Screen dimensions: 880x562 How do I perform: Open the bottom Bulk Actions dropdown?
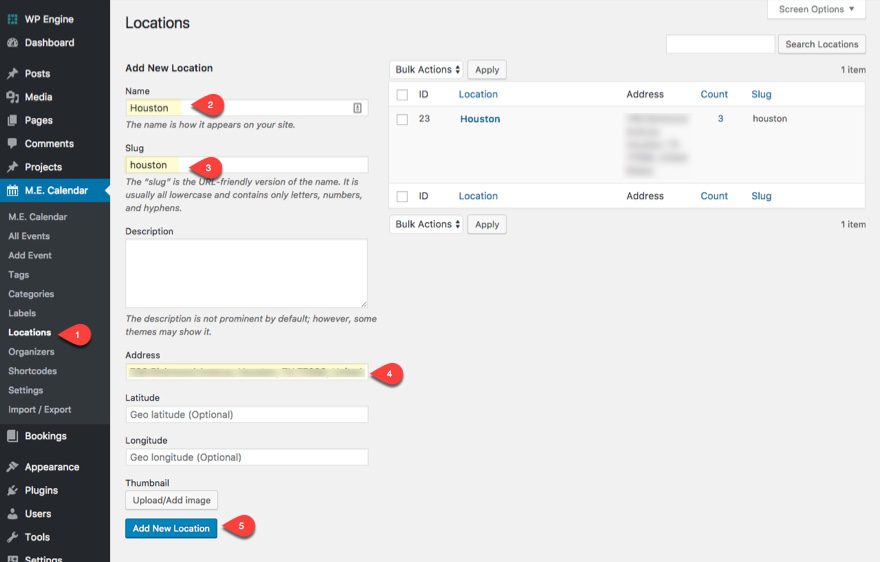426,225
